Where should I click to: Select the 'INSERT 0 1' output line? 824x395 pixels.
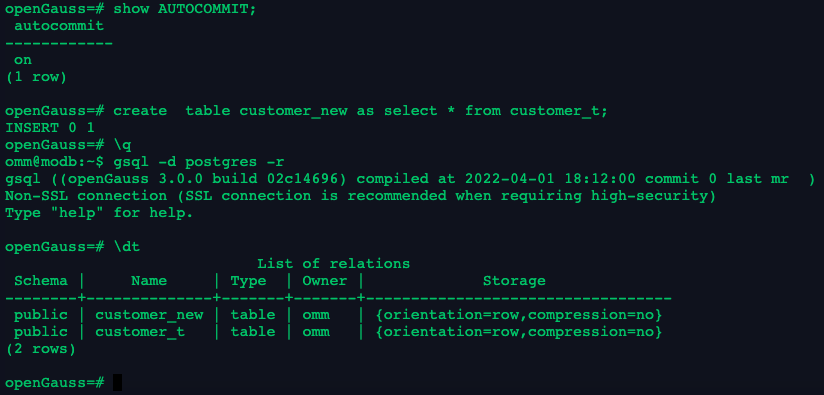pos(50,128)
